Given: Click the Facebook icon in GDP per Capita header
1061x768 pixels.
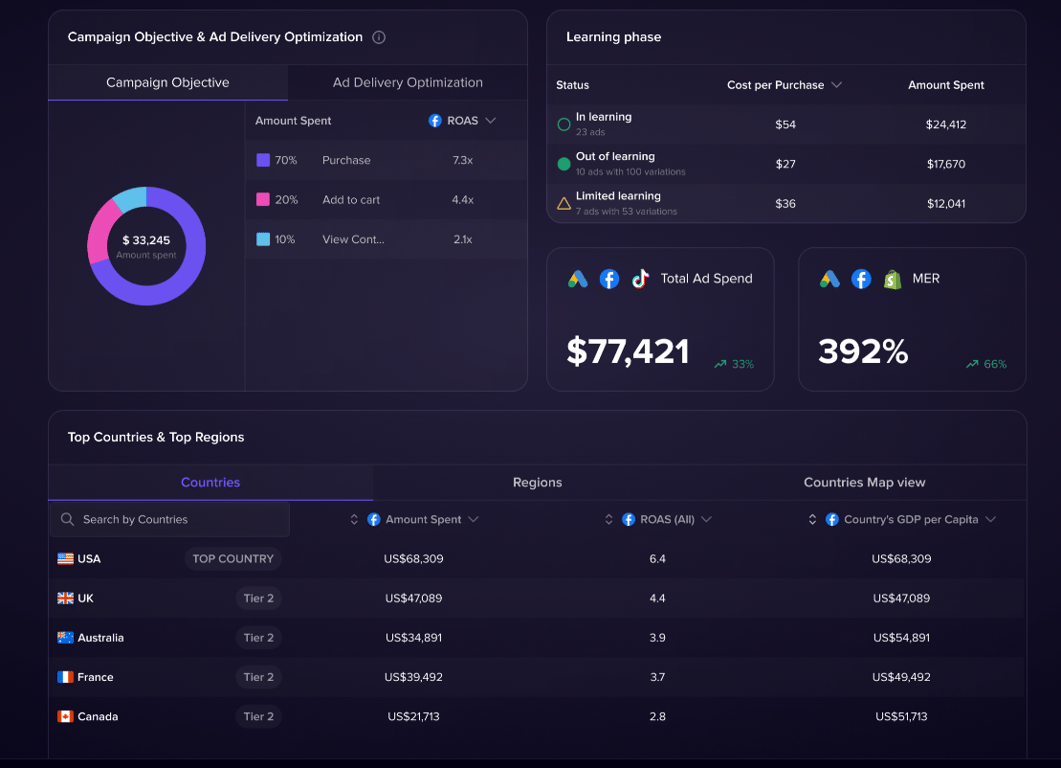Looking at the screenshot, I should tap(832, 519).
